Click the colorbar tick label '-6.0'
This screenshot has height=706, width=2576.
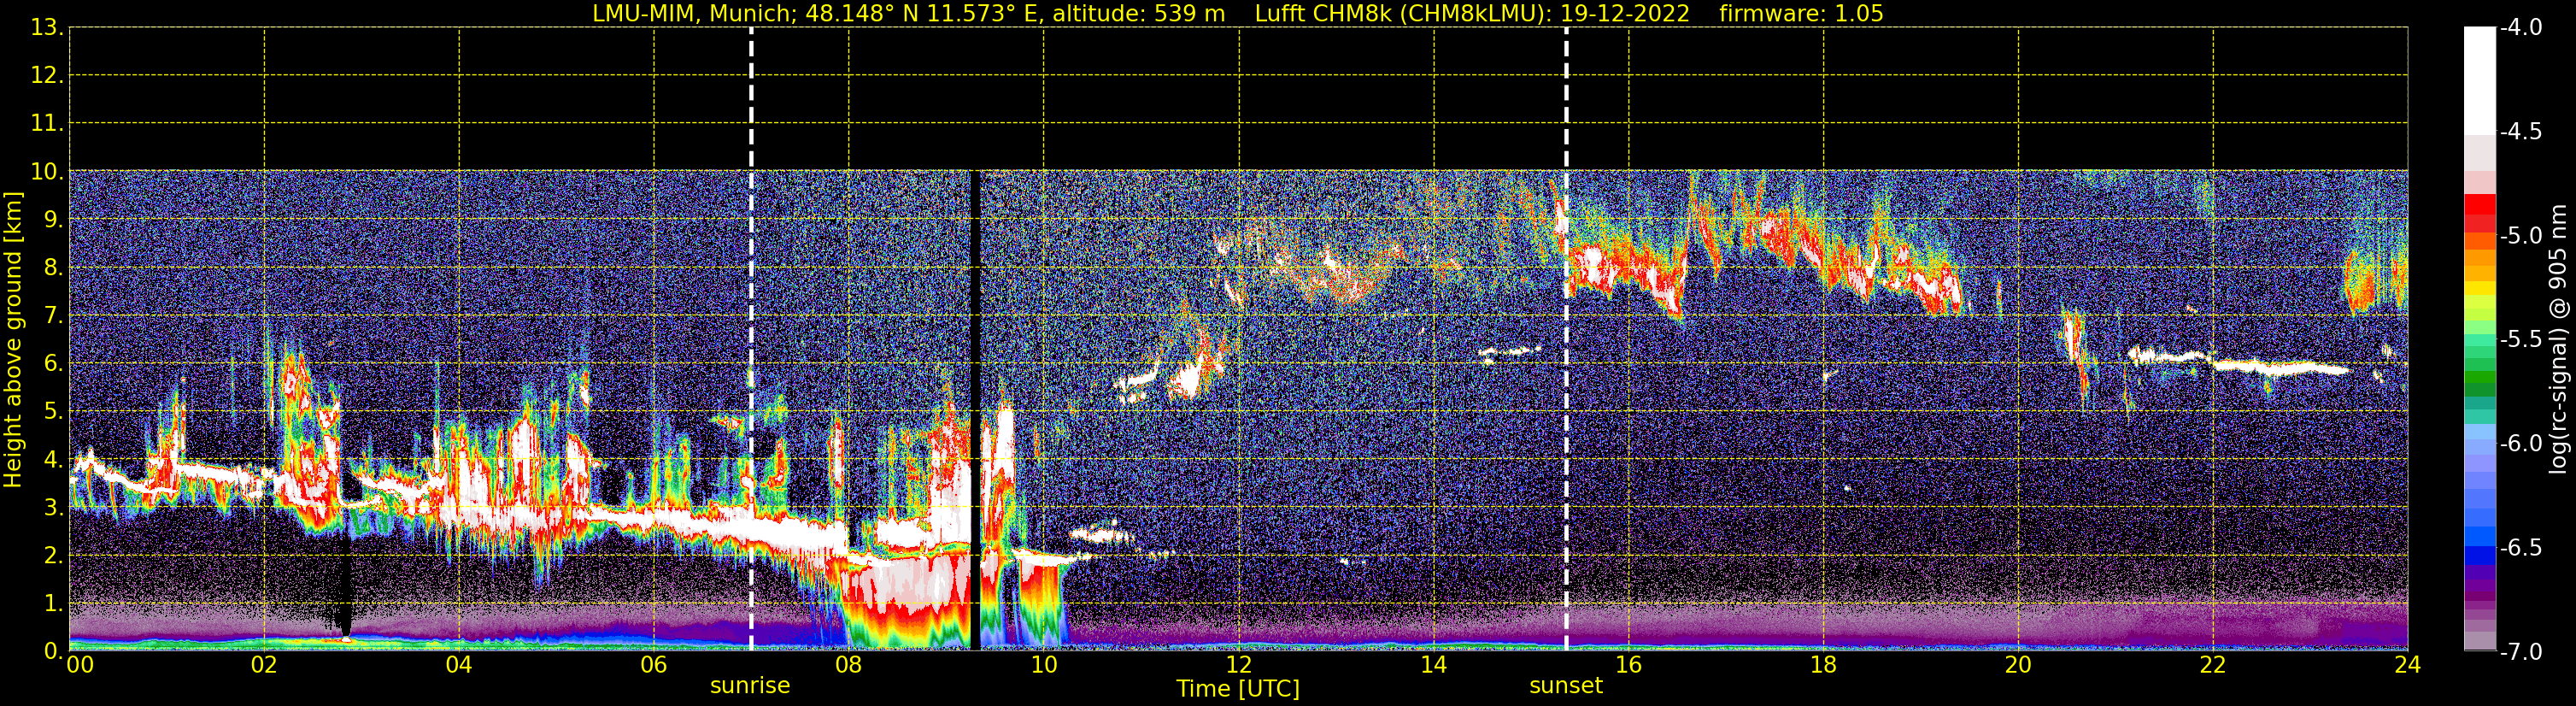click(x=2520, y=444)
